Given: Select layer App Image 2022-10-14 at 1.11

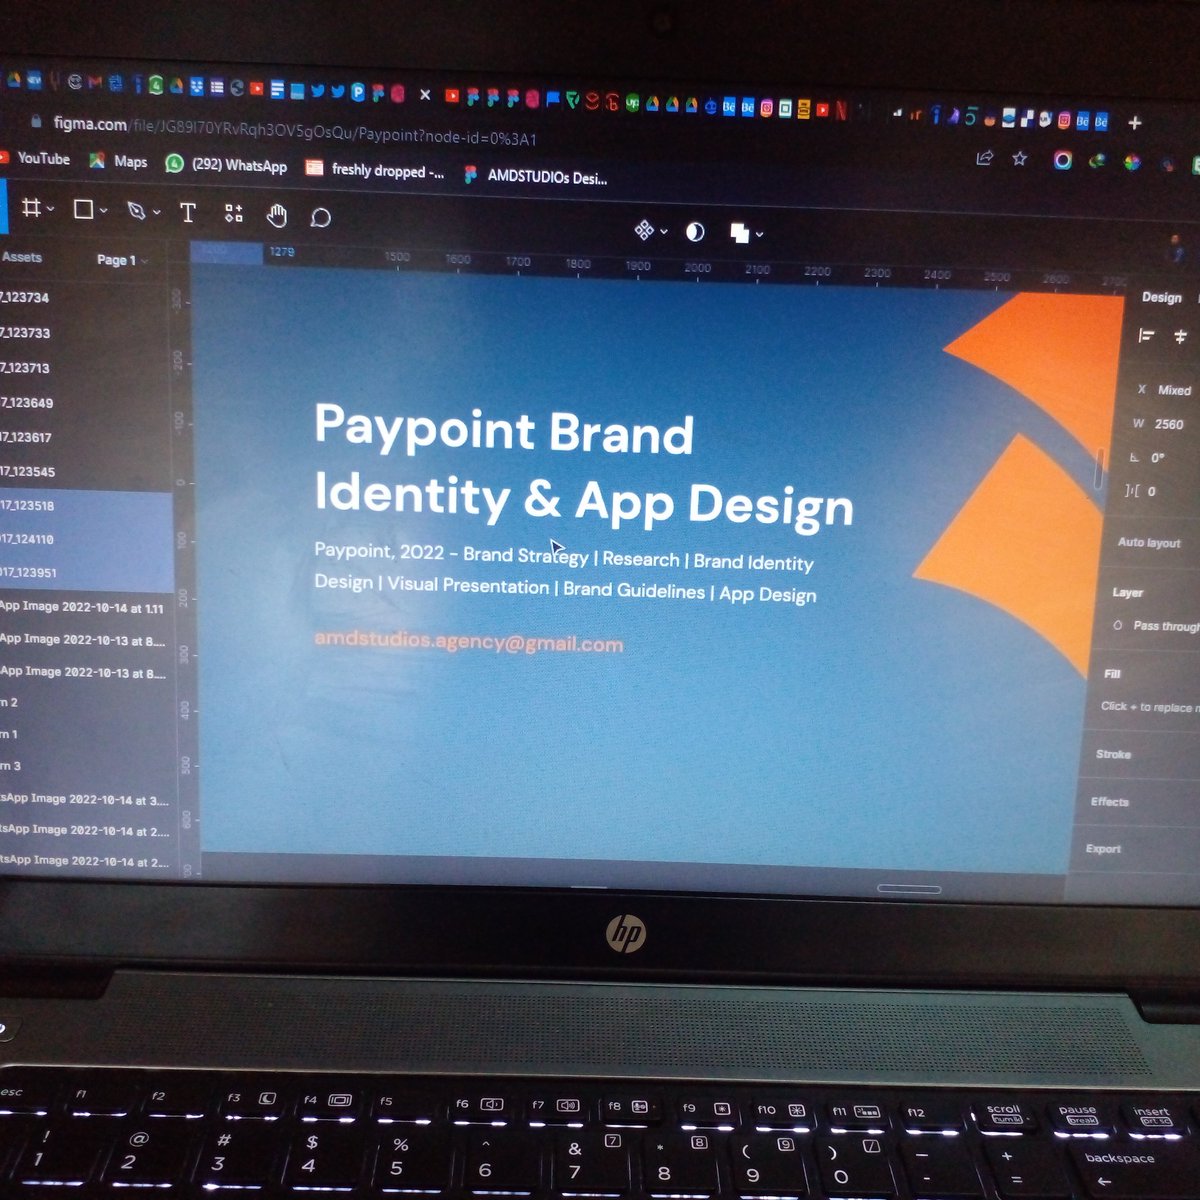Looking at the screenshot, I should pyautogui.click(x=86, y=607).
